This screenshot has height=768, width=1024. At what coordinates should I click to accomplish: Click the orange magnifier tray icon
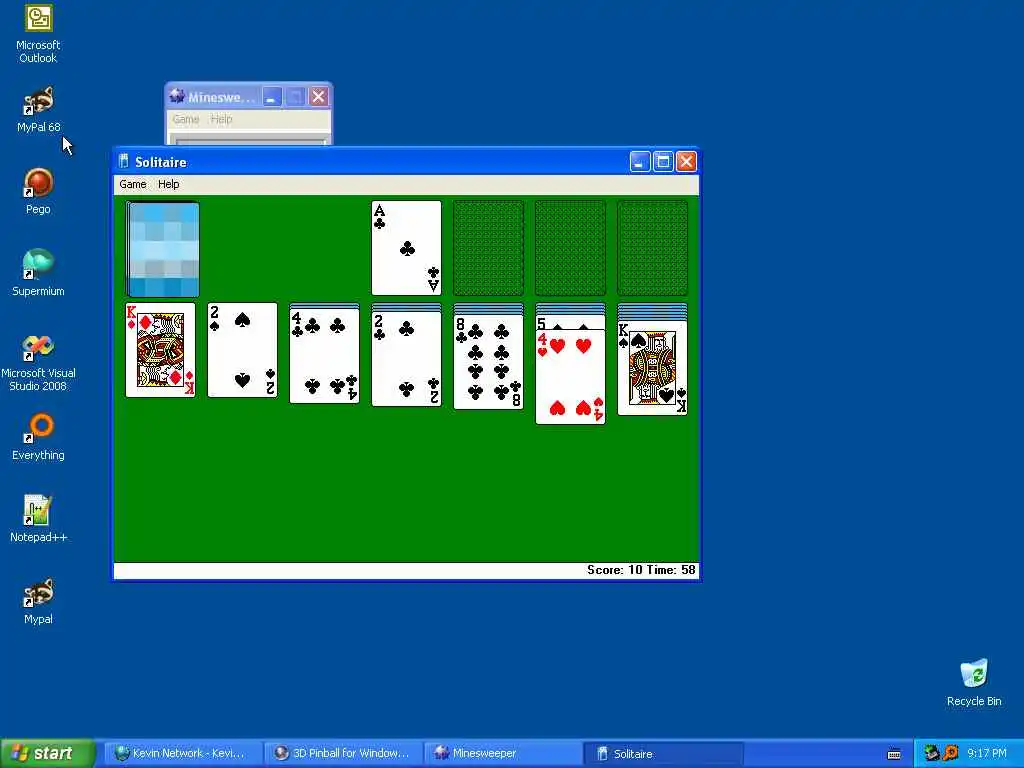951,753
